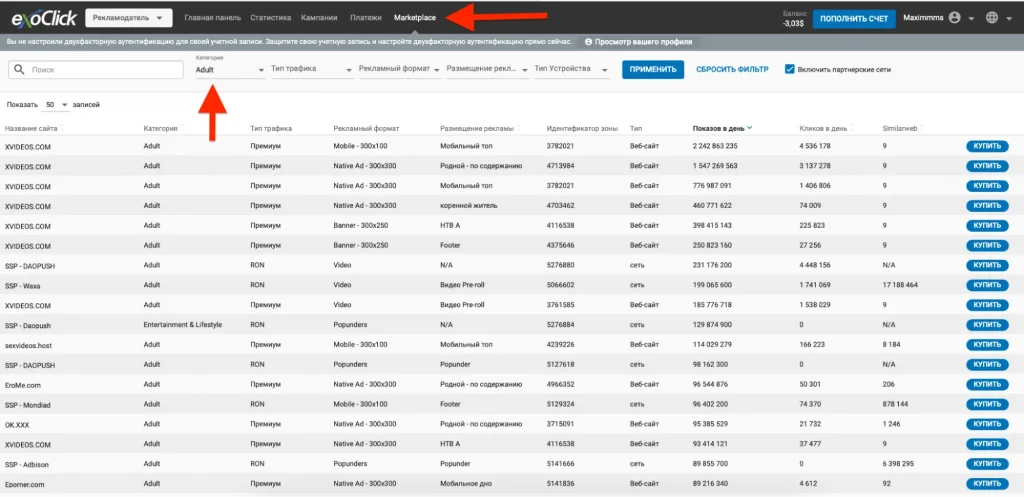Click site name EroMe.com
The height and width of the screenshot is (497, 1024).
pyautogui.click(x=22, y=385)
